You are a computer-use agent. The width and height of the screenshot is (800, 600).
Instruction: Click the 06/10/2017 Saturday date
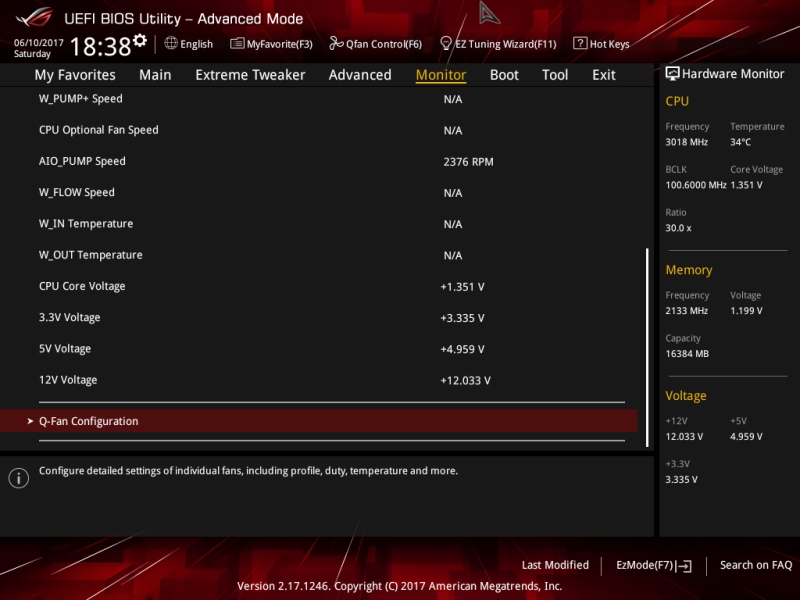point(38,48)
